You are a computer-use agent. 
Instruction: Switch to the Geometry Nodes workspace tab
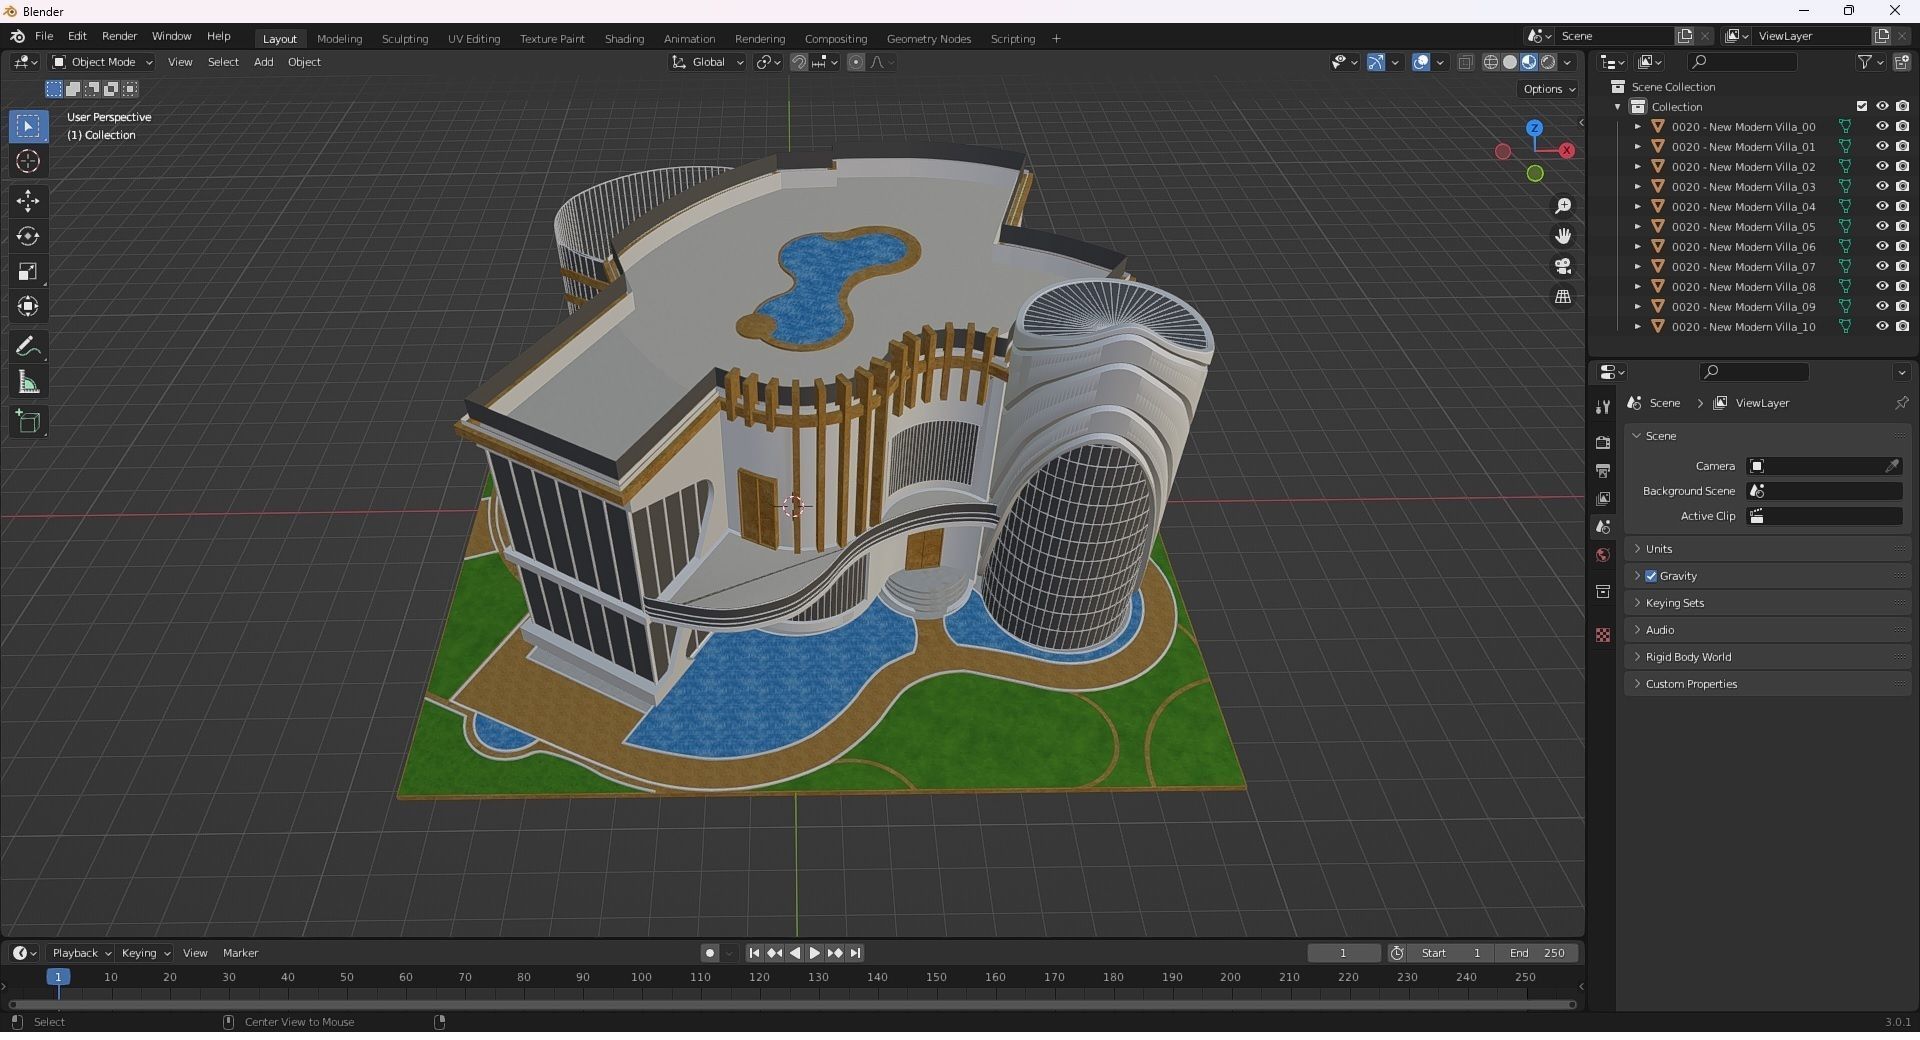928,39
